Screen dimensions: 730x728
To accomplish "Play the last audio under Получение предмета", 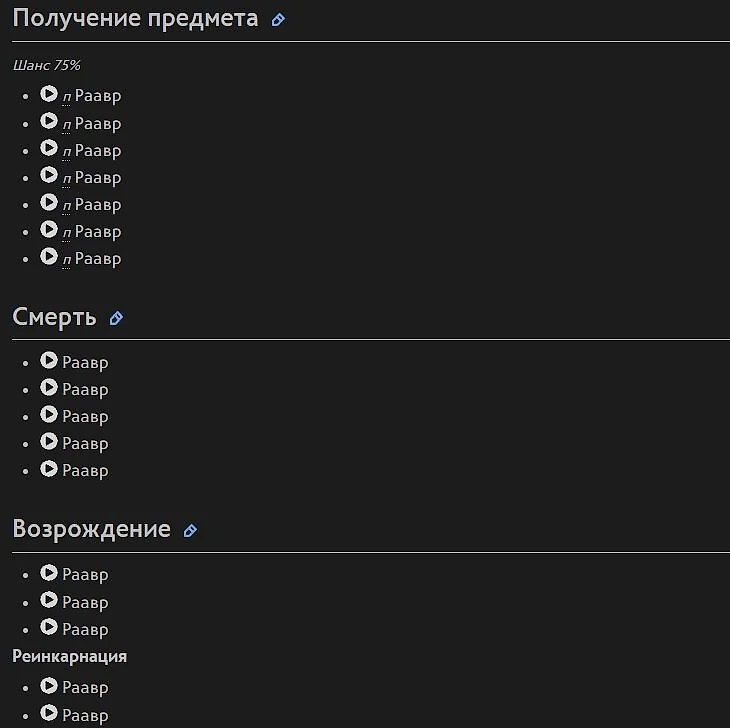I will (x=49, y=256).
